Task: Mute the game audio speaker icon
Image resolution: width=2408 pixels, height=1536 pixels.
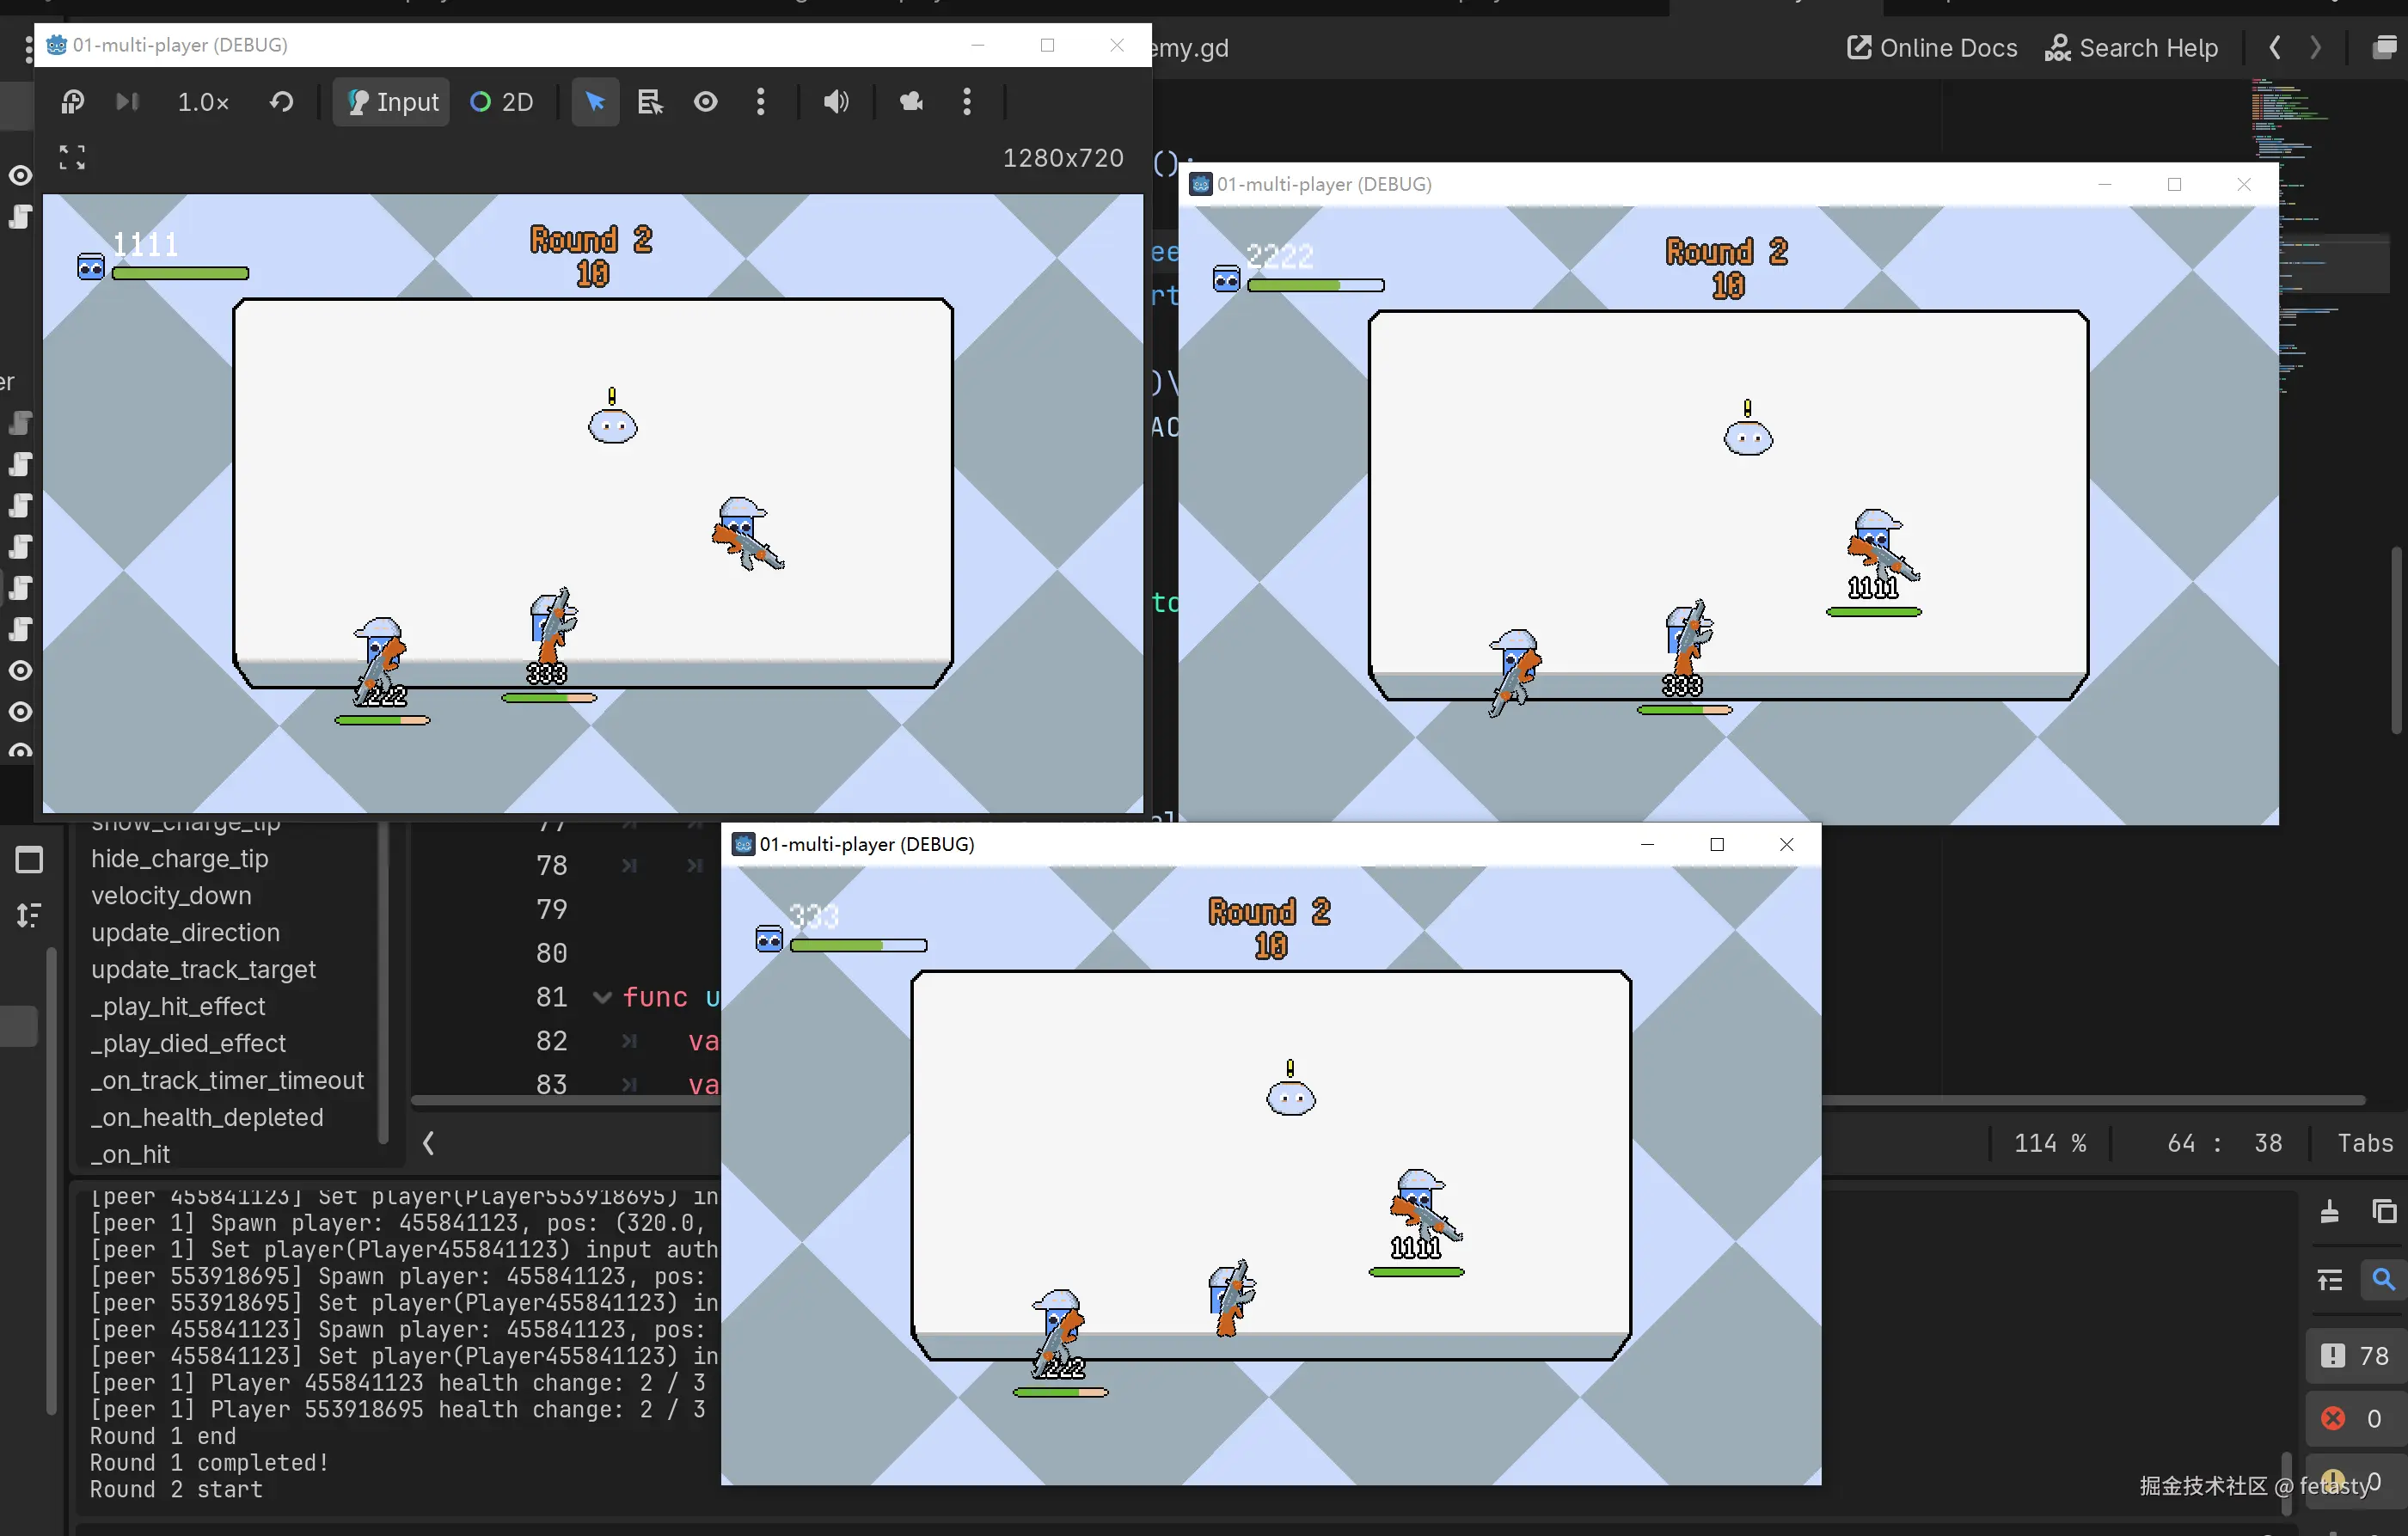Action: (836, 102)
